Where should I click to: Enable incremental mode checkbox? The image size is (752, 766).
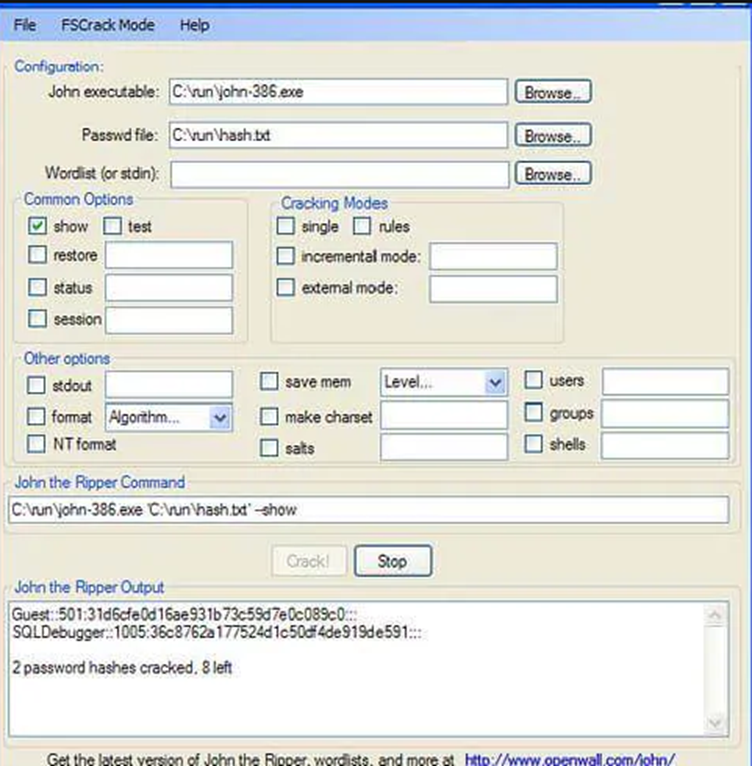click(286, 255)
